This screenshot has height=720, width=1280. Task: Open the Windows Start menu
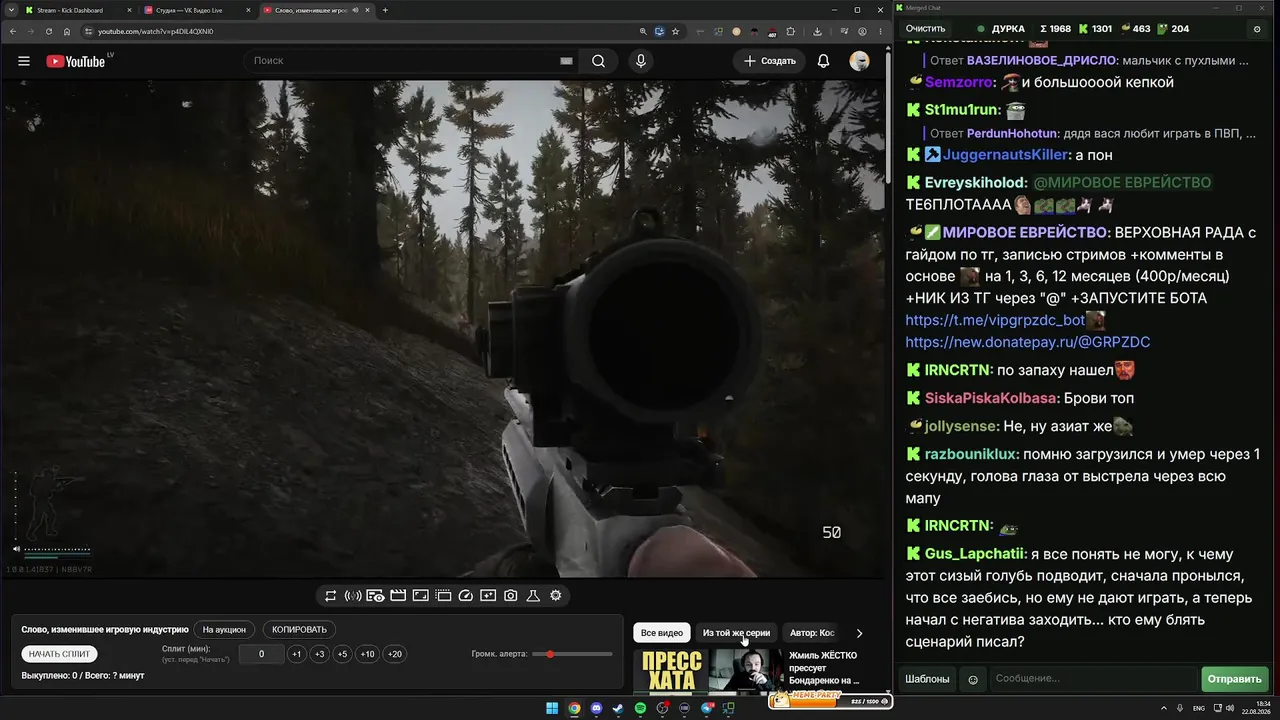552,708
